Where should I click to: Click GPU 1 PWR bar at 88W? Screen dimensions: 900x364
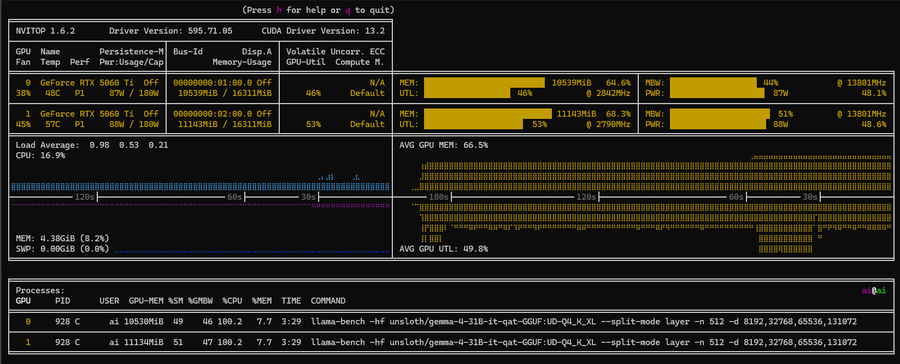[x=718, y=123]
